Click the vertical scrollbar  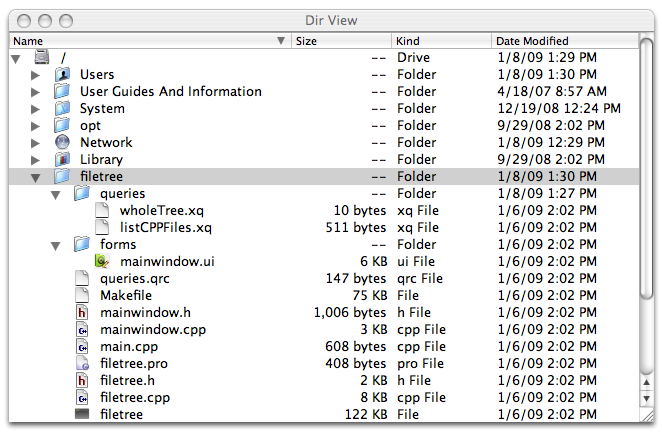[x=647, y=170]
